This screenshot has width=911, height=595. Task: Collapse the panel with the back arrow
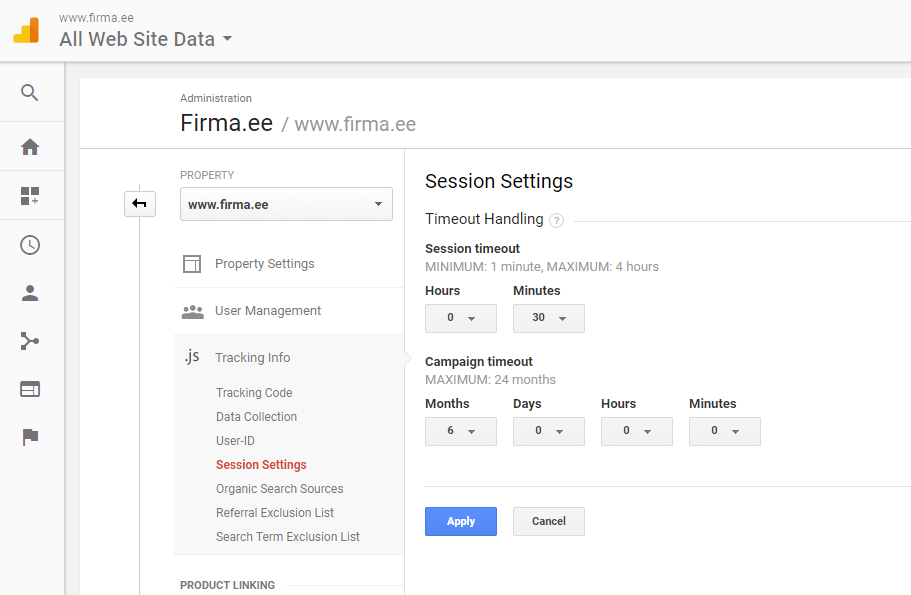140,203
